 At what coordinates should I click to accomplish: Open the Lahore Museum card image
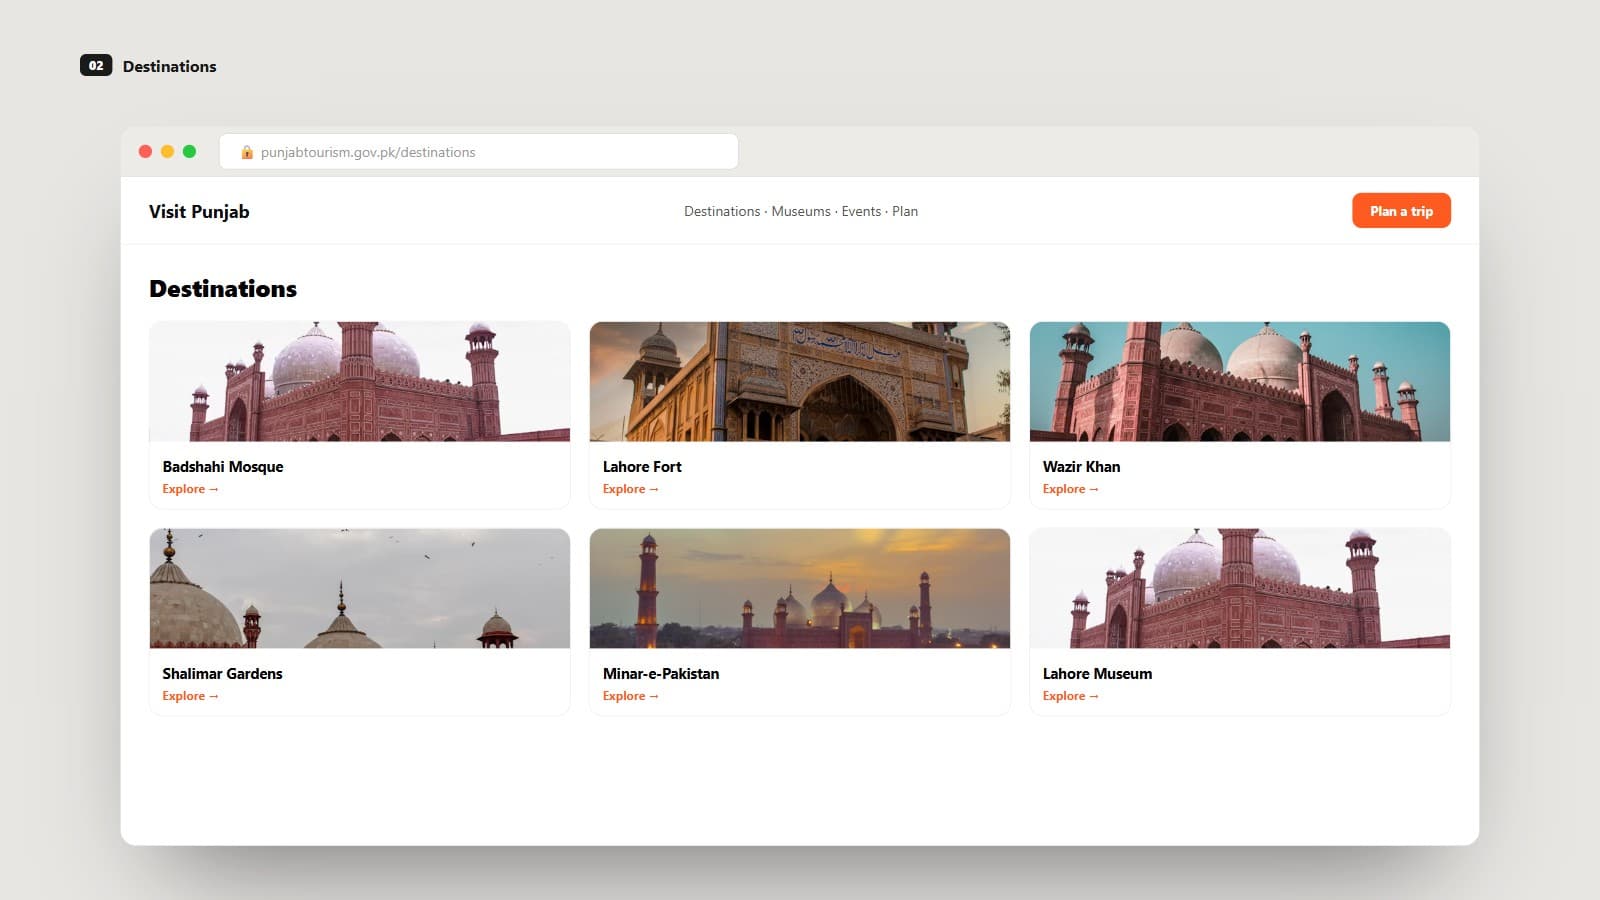pos(1240,588)
